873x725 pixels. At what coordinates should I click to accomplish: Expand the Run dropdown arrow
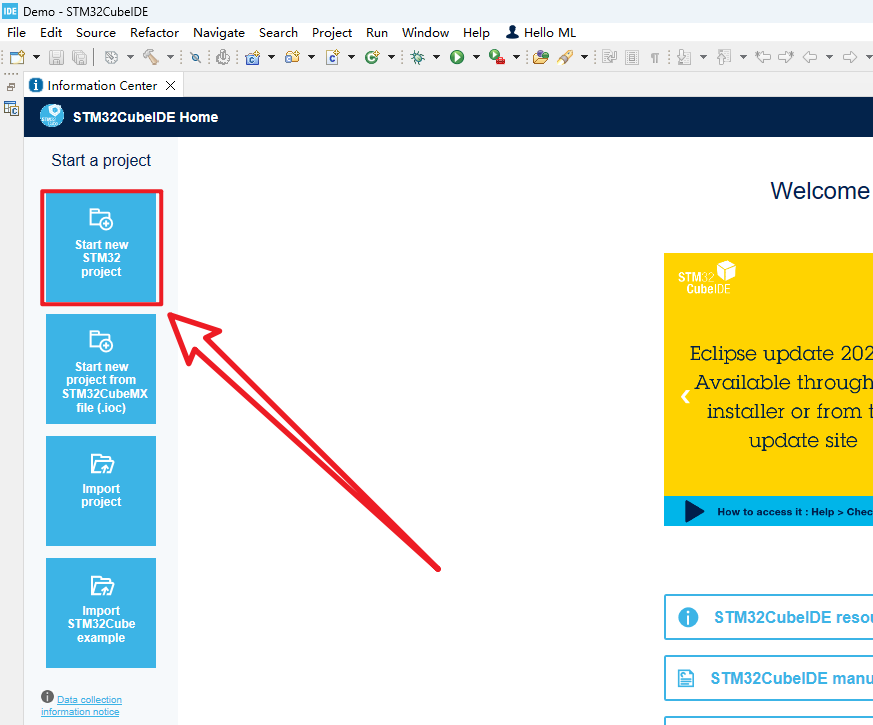point(476,57)
